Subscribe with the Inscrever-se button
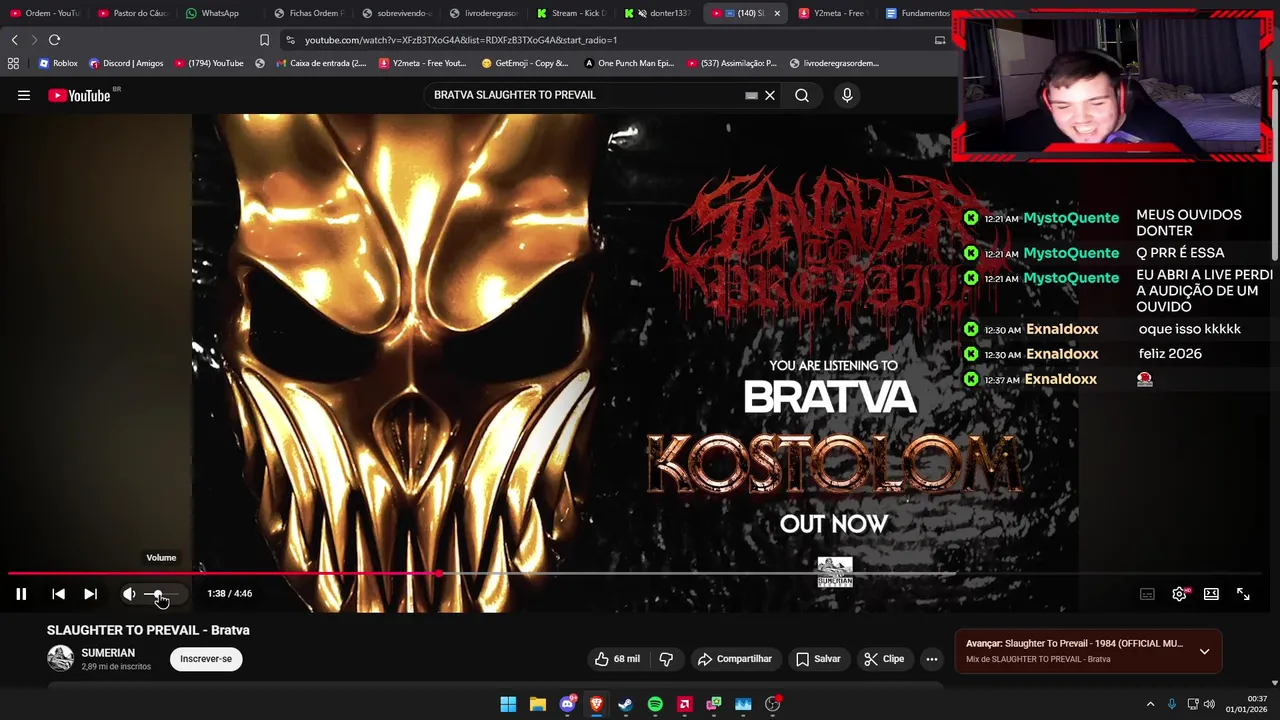The height and width of the screenshot is (720, 1280). [206, 659]
